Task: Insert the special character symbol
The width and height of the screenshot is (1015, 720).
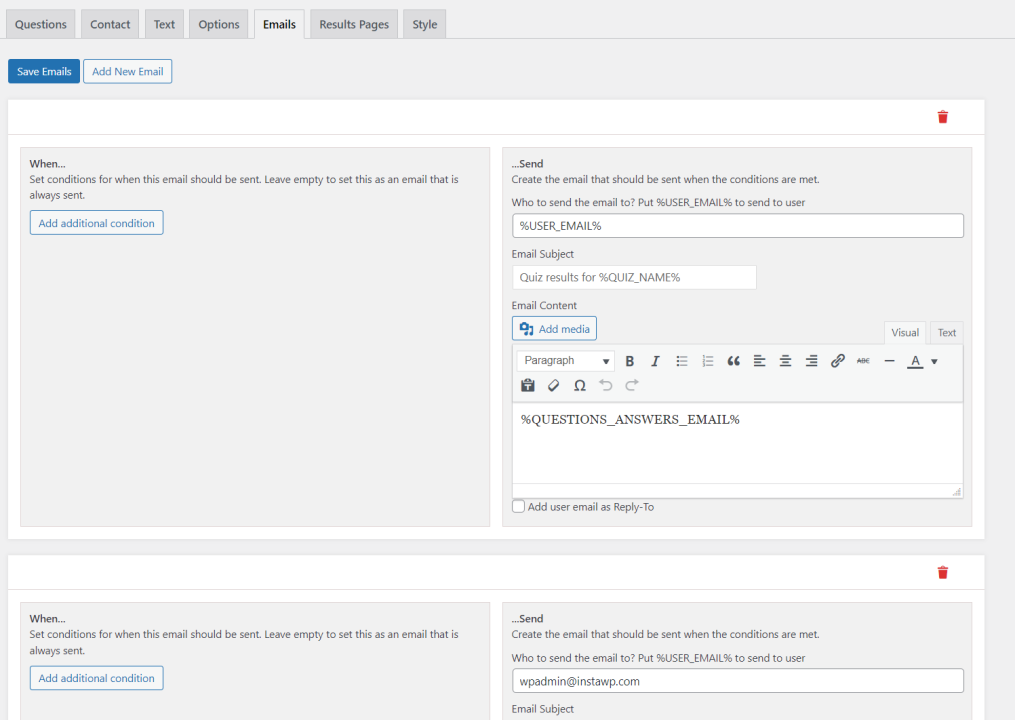Action: pos(578,385)
